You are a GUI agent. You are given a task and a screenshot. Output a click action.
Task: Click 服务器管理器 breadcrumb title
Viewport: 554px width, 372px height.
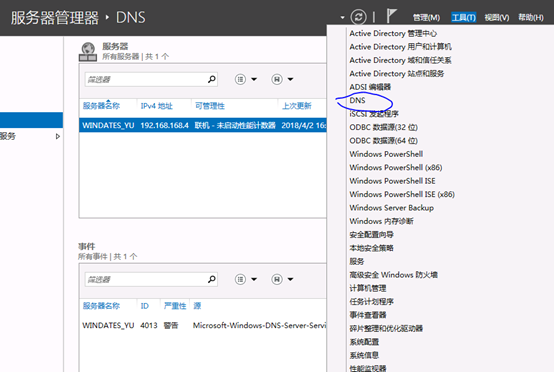click(x=54, y=18)
